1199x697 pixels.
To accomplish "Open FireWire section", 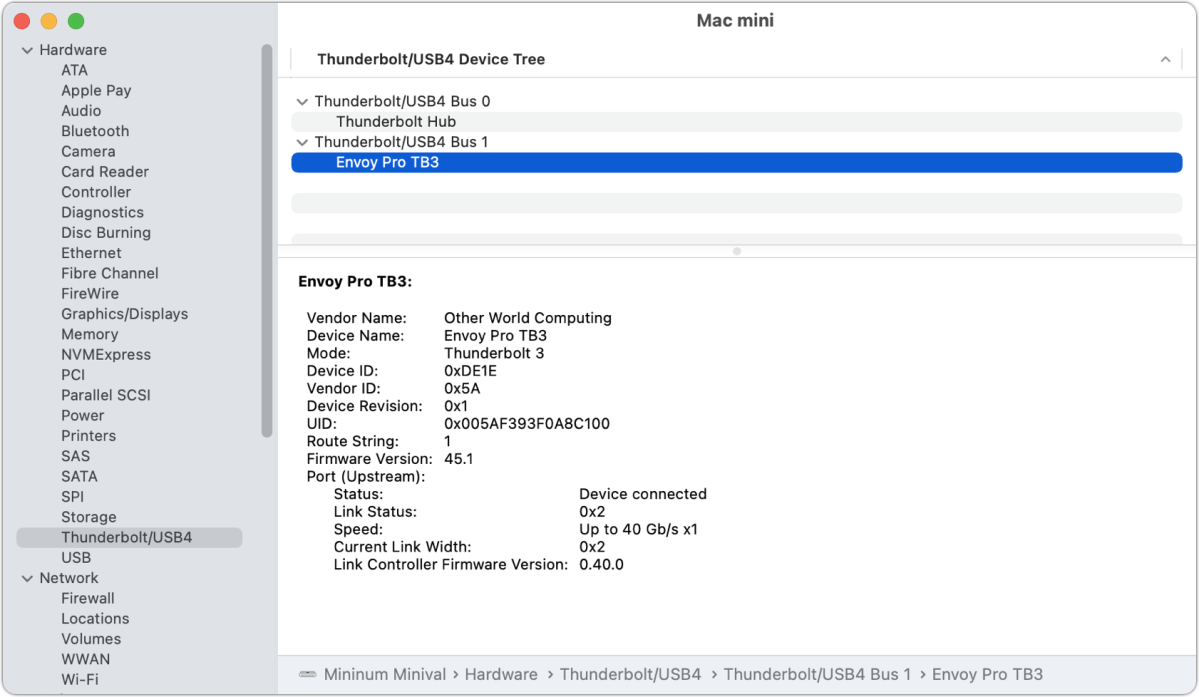I will pyautogui.click(x=89, y=293).
